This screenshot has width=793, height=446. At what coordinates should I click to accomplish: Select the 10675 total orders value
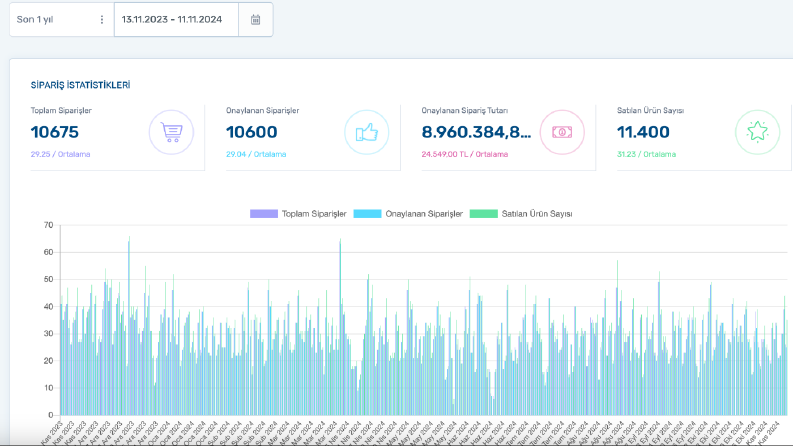(55, 132)
